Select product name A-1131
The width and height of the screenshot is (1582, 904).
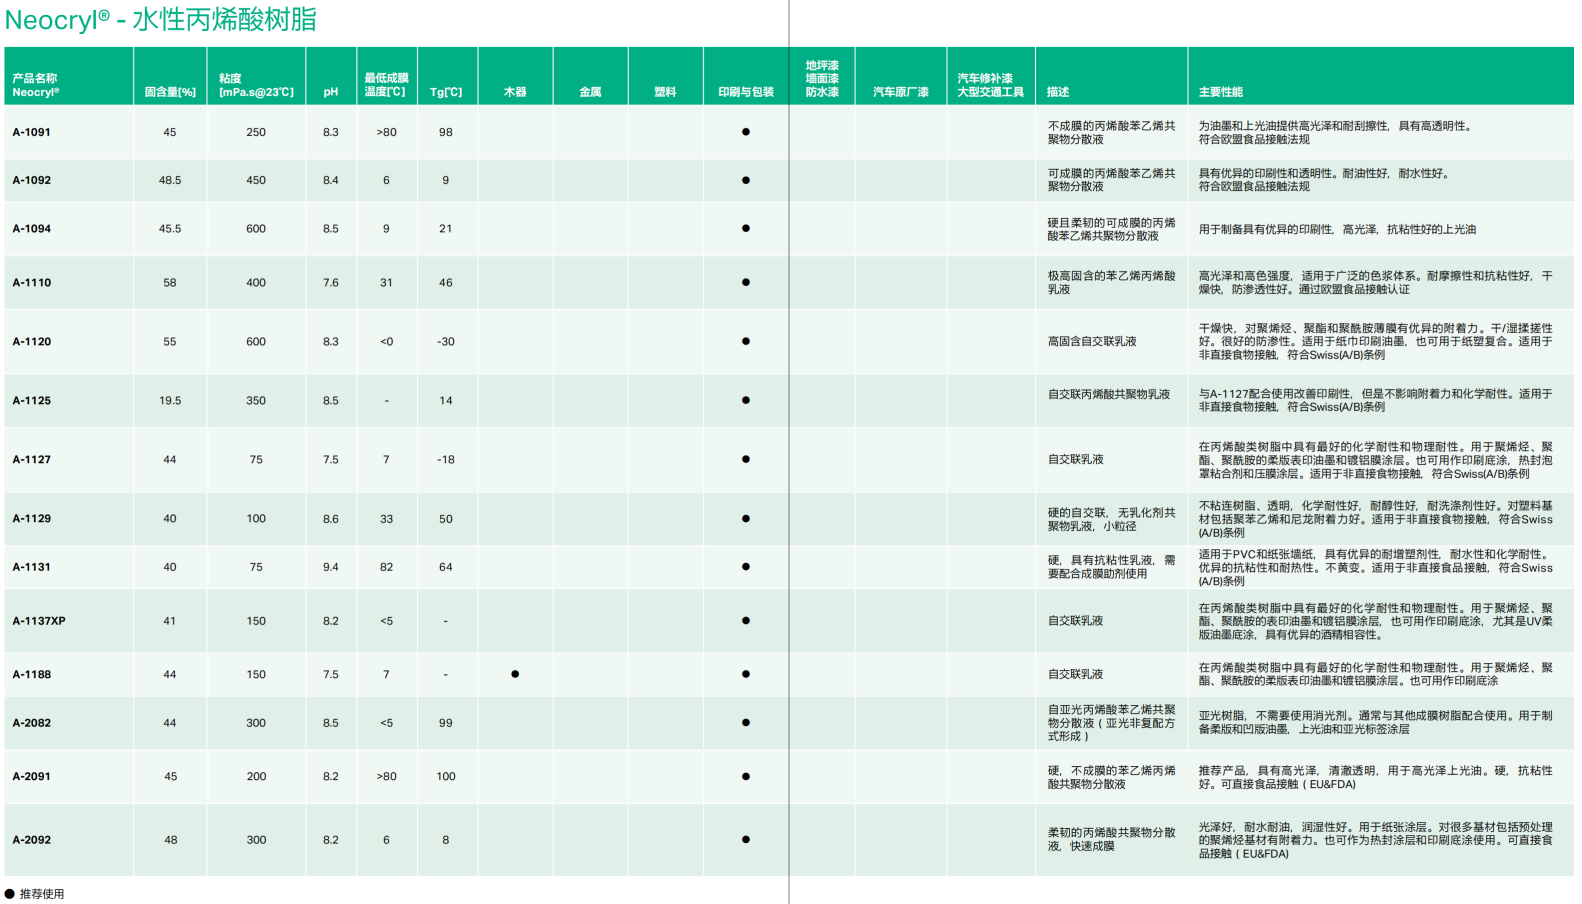32,567
